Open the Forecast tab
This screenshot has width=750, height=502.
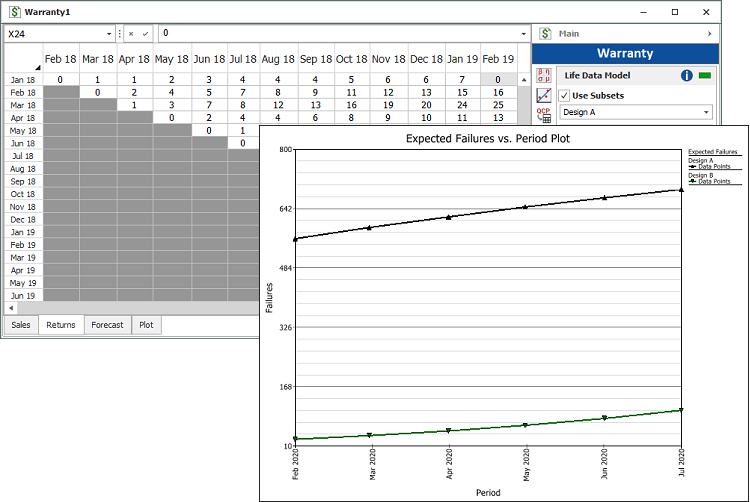(x=107, y=325)
